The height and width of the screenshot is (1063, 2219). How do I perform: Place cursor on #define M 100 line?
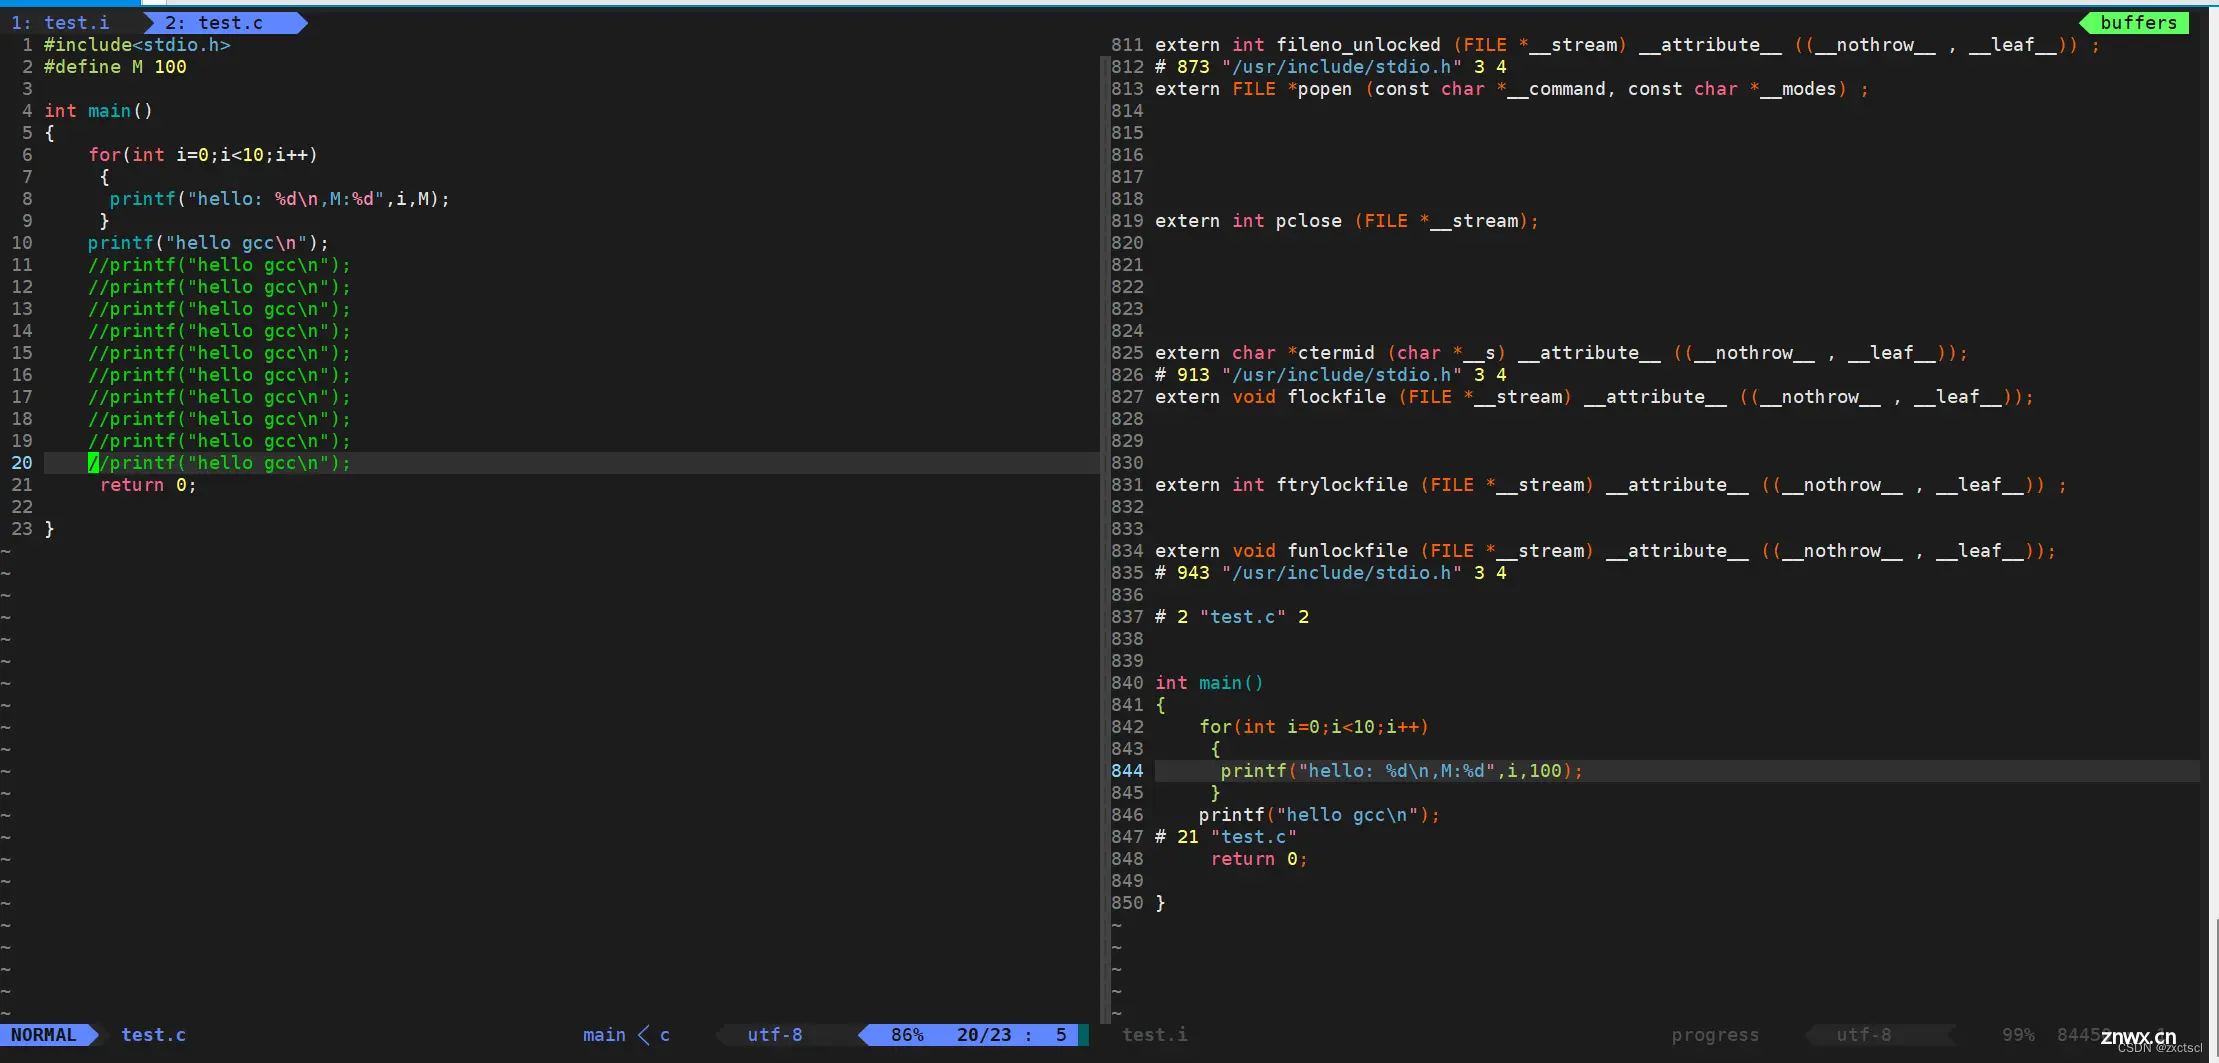point(115,67)
